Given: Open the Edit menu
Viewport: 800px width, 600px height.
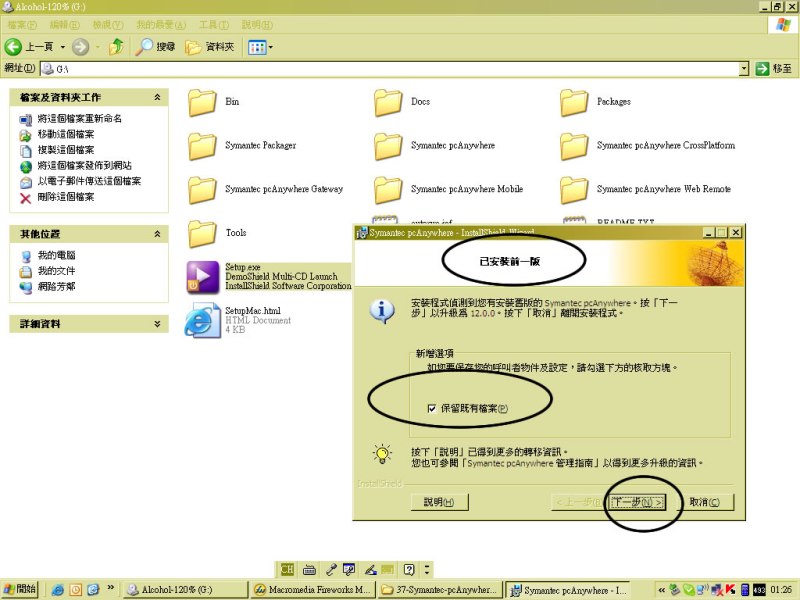Looking at the screenshot, I should pyautogui.click(x=64, y=24).
